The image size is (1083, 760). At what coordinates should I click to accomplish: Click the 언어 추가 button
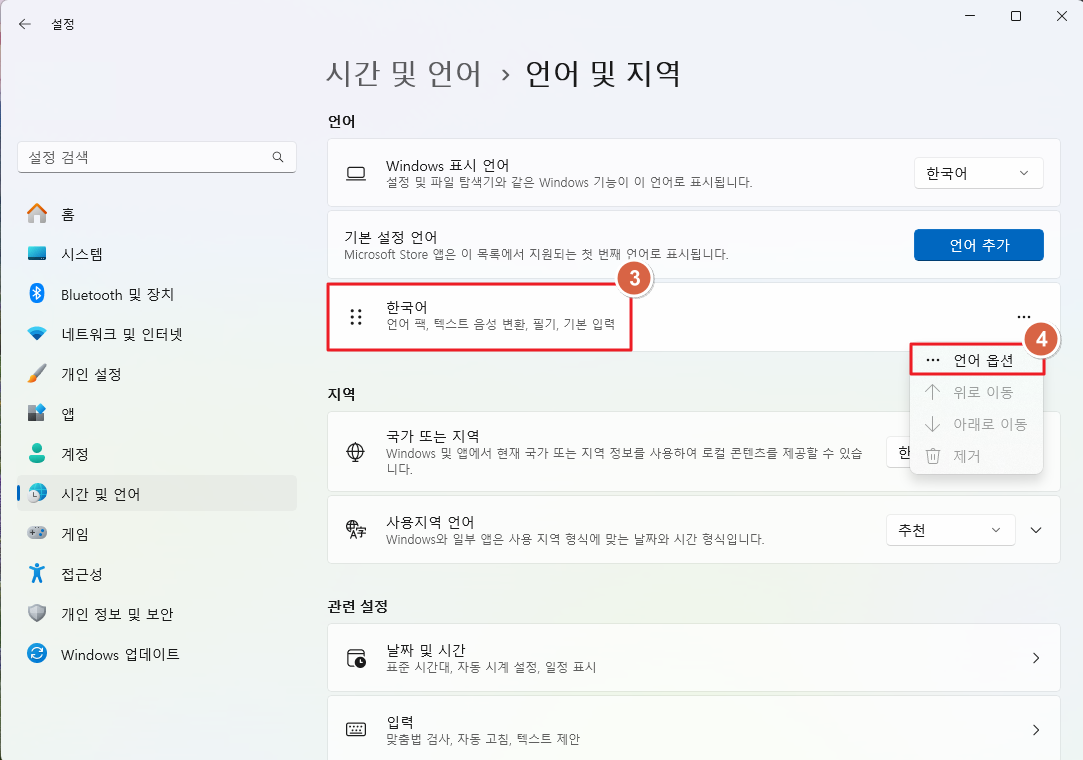pyautogui.click(x=978, y=245)
